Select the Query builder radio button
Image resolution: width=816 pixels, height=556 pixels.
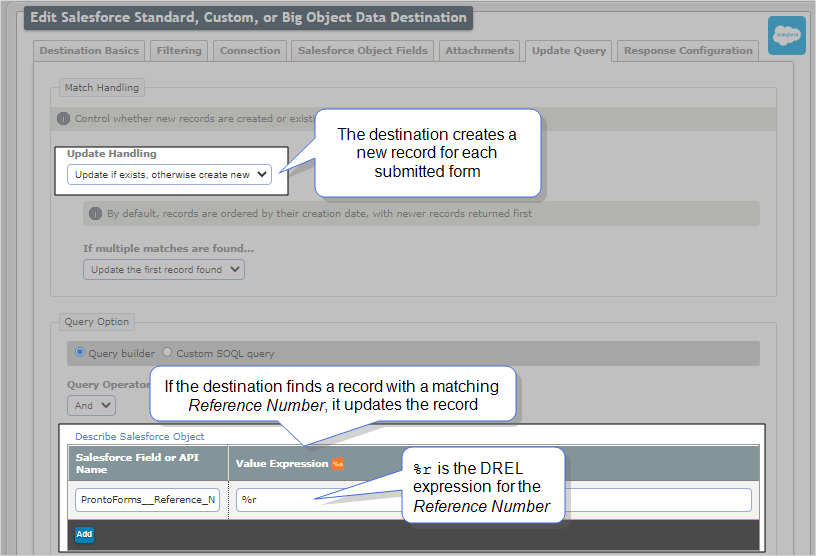[80, 352]
